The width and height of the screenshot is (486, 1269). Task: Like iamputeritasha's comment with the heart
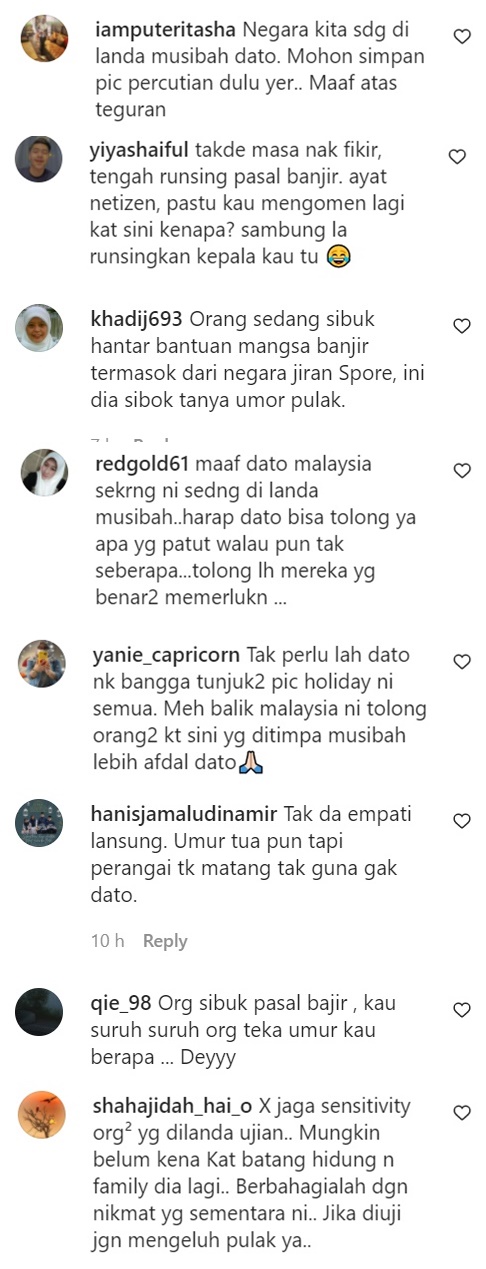462,36
